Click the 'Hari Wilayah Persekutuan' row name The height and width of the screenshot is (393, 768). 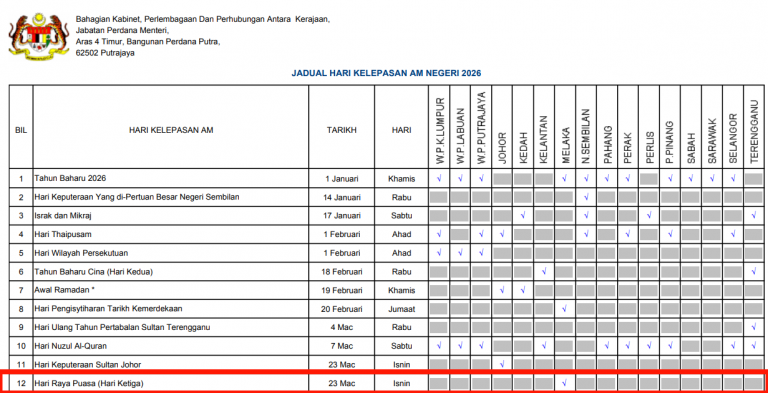tap(81, 253)
